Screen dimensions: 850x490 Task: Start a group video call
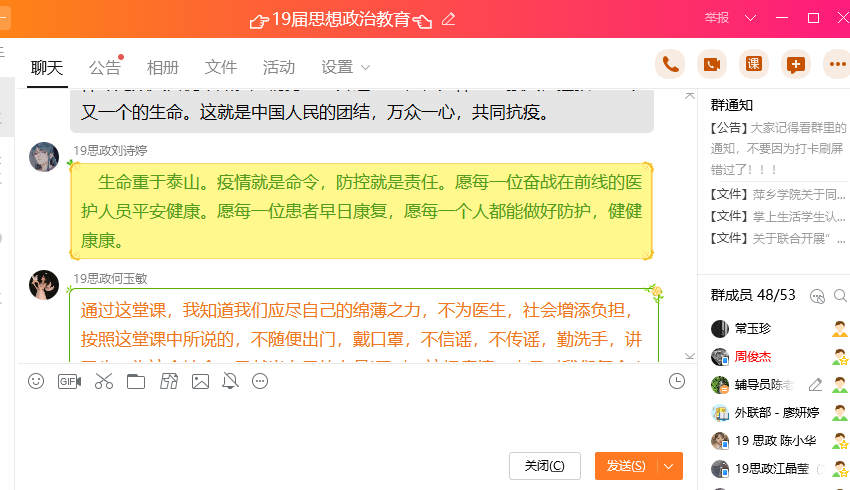pos(712,65)
